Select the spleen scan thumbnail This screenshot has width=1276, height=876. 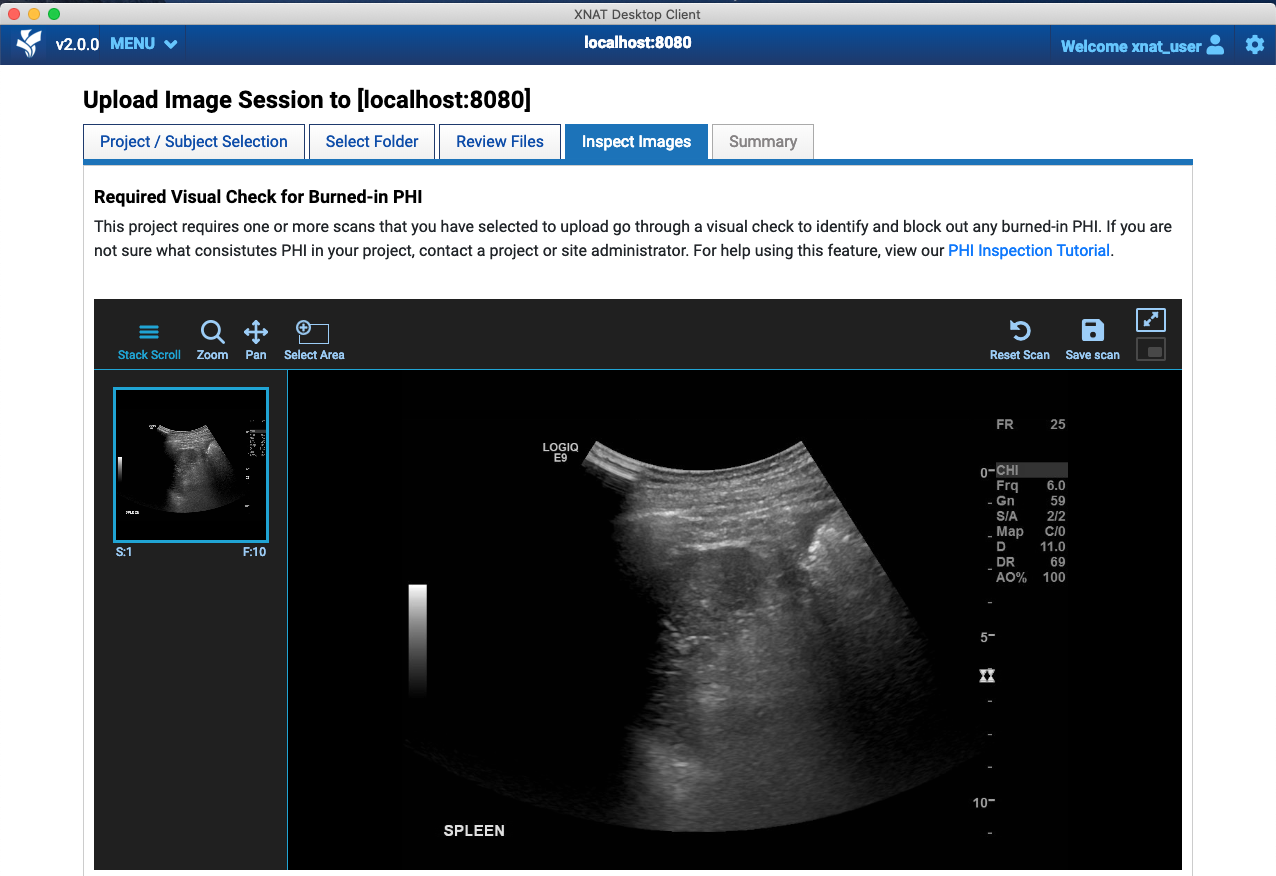click(x=191, y=465)
